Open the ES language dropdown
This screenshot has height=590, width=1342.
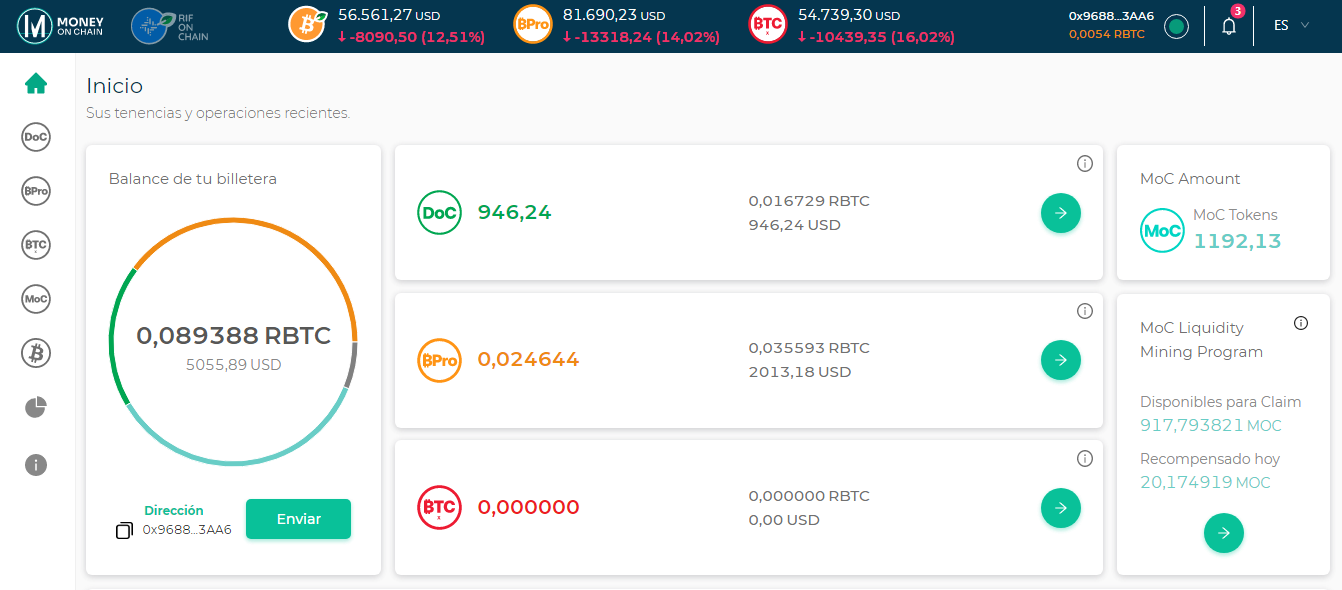pyautogui.click(x=1292, y=26)
